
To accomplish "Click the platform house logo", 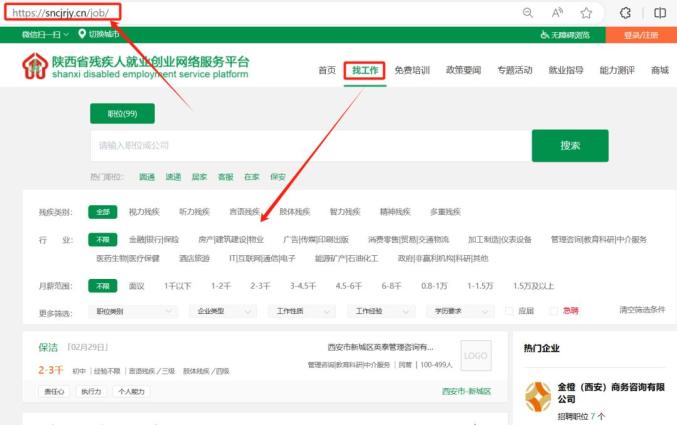I will (35, 67).
